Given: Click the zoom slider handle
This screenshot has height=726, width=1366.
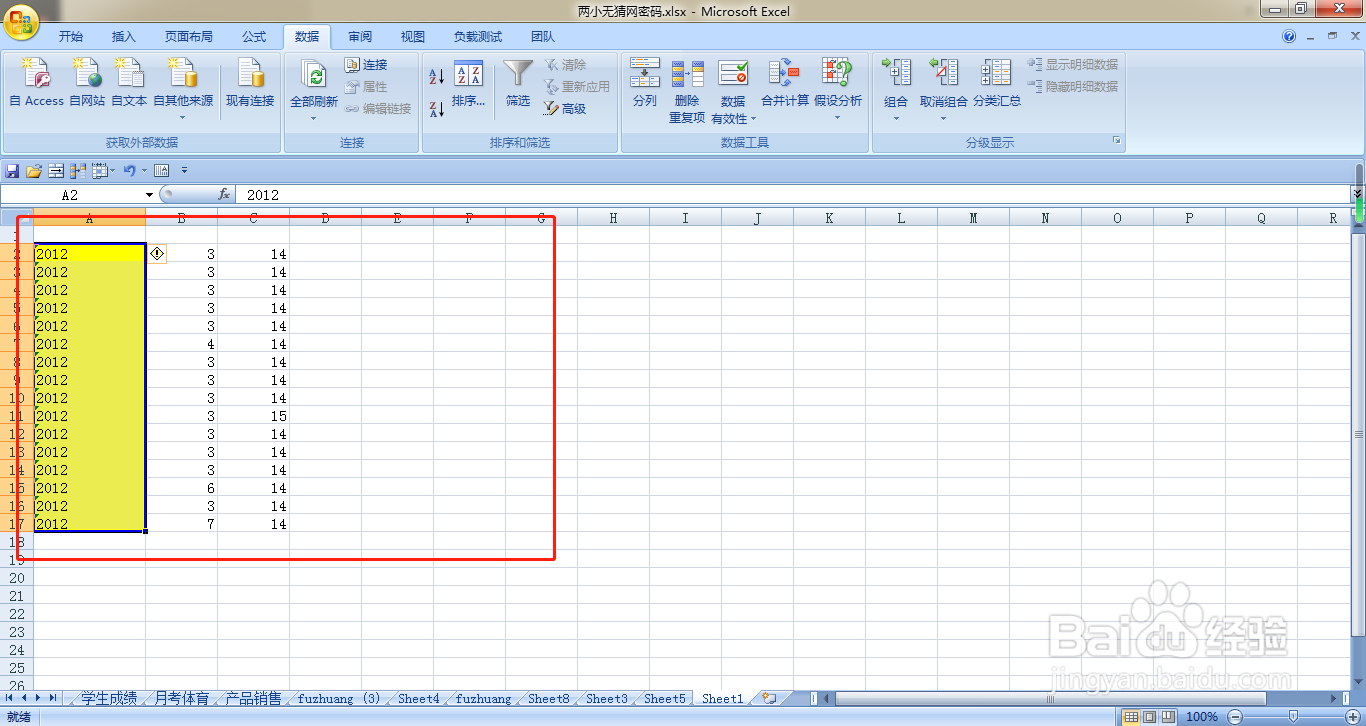Looking at the screenshot, I should point(1293,716).
